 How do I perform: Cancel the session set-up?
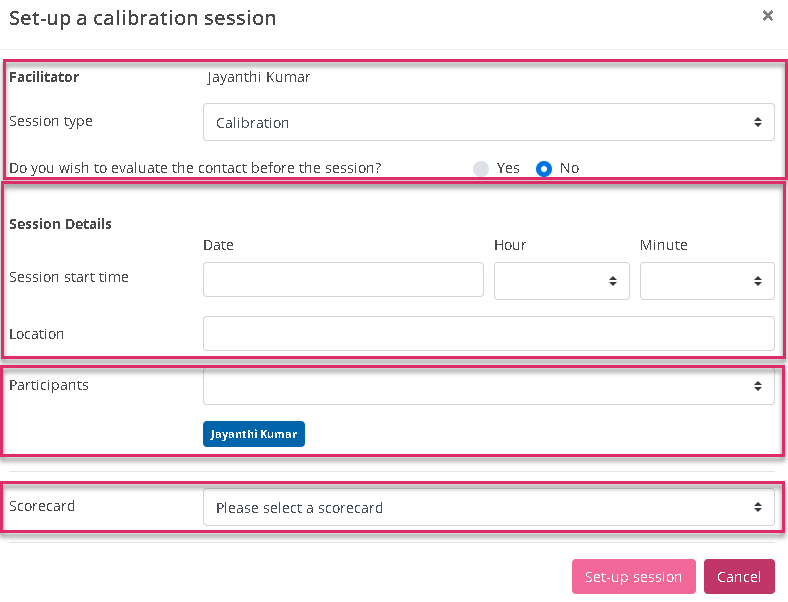(x=739, y=577)
